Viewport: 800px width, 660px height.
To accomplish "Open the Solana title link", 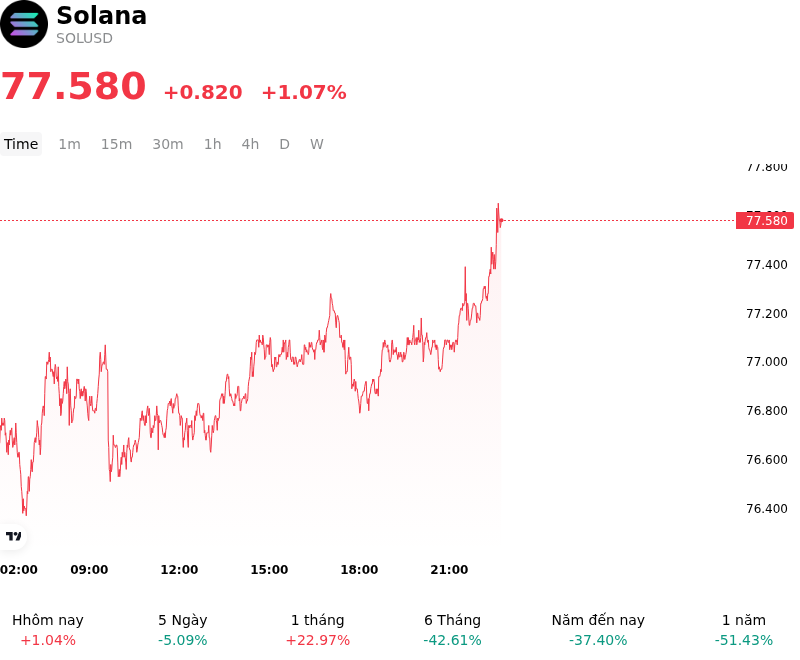I will tap(102, 15).
